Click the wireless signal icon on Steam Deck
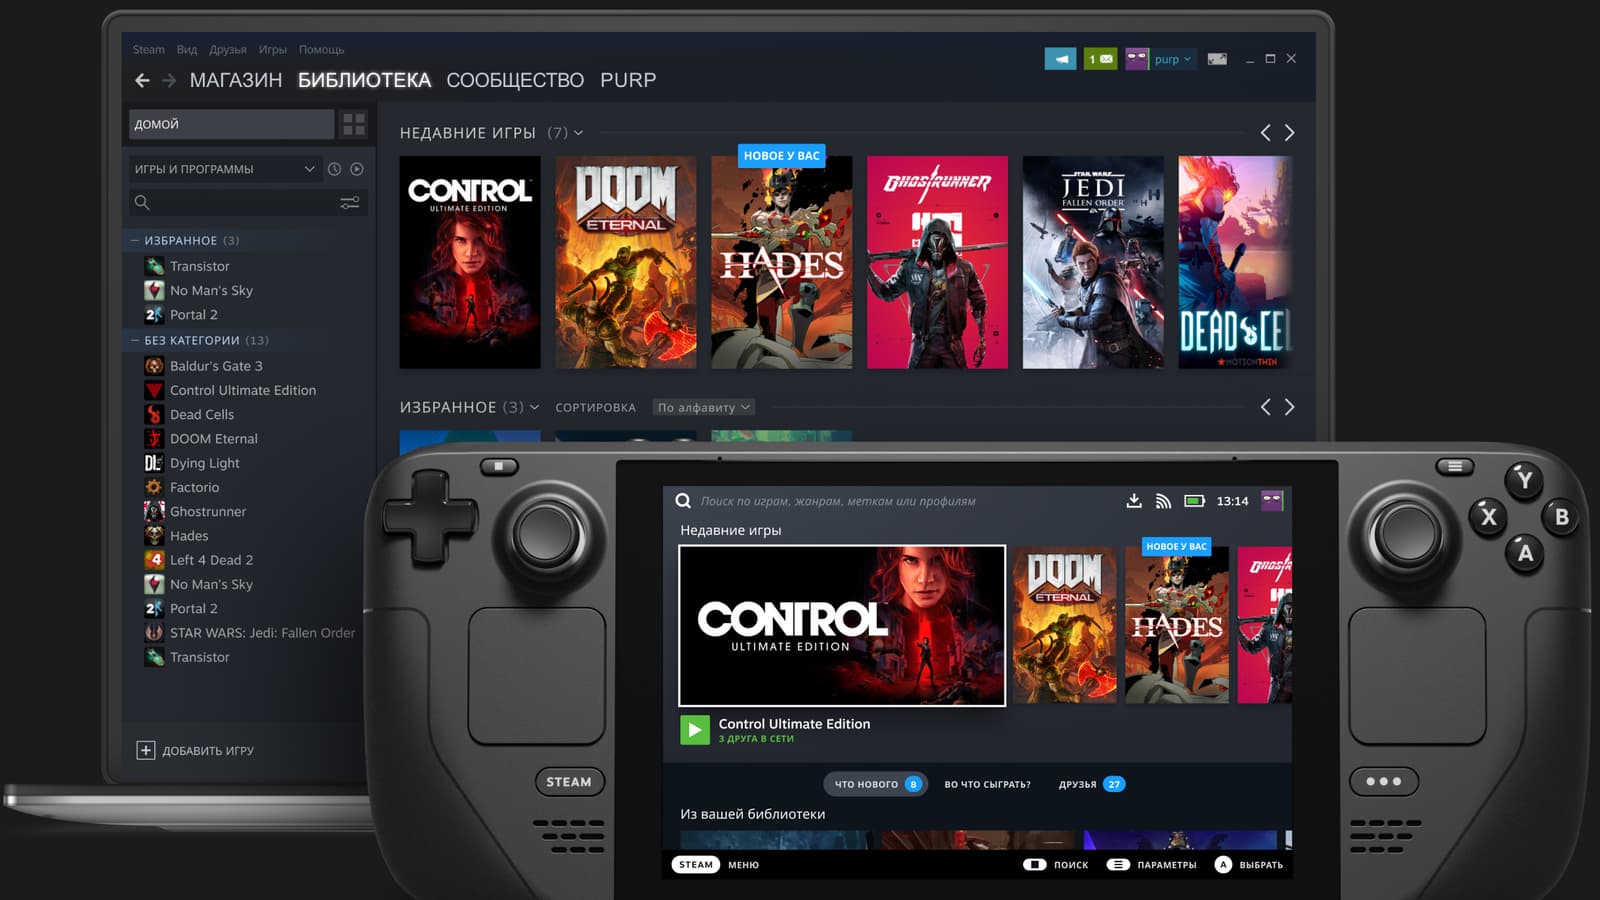Viewport: 1600px width, 900px height. (1163, 501)
